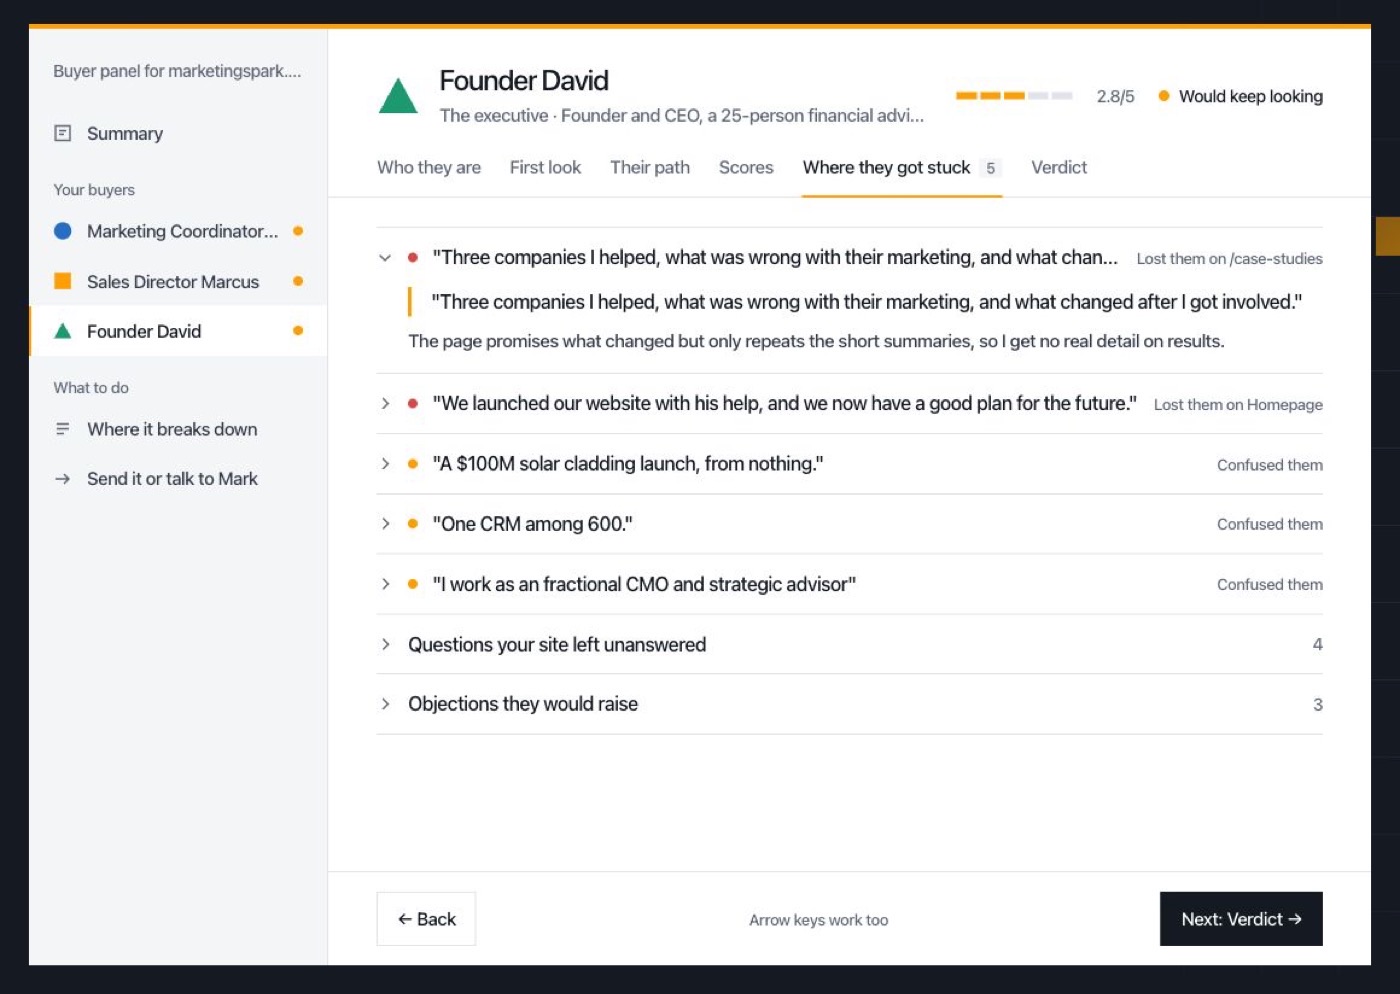Click the blue circle Marketing Coordinator icon

62,231
